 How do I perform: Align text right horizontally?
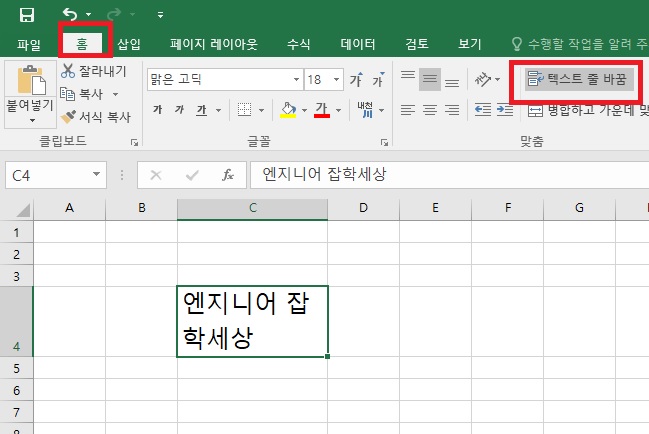pyautogui.click(x=452, y=110)
